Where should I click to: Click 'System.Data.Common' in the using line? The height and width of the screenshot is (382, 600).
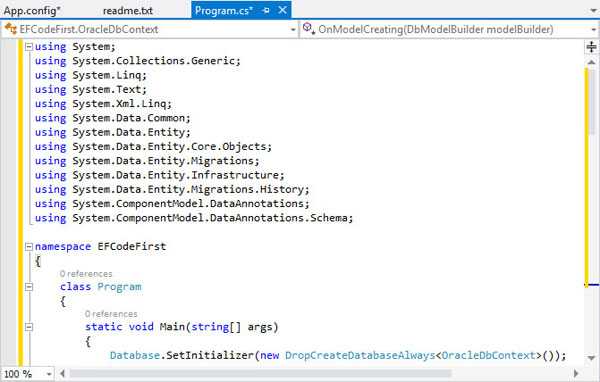pos(129,118)
